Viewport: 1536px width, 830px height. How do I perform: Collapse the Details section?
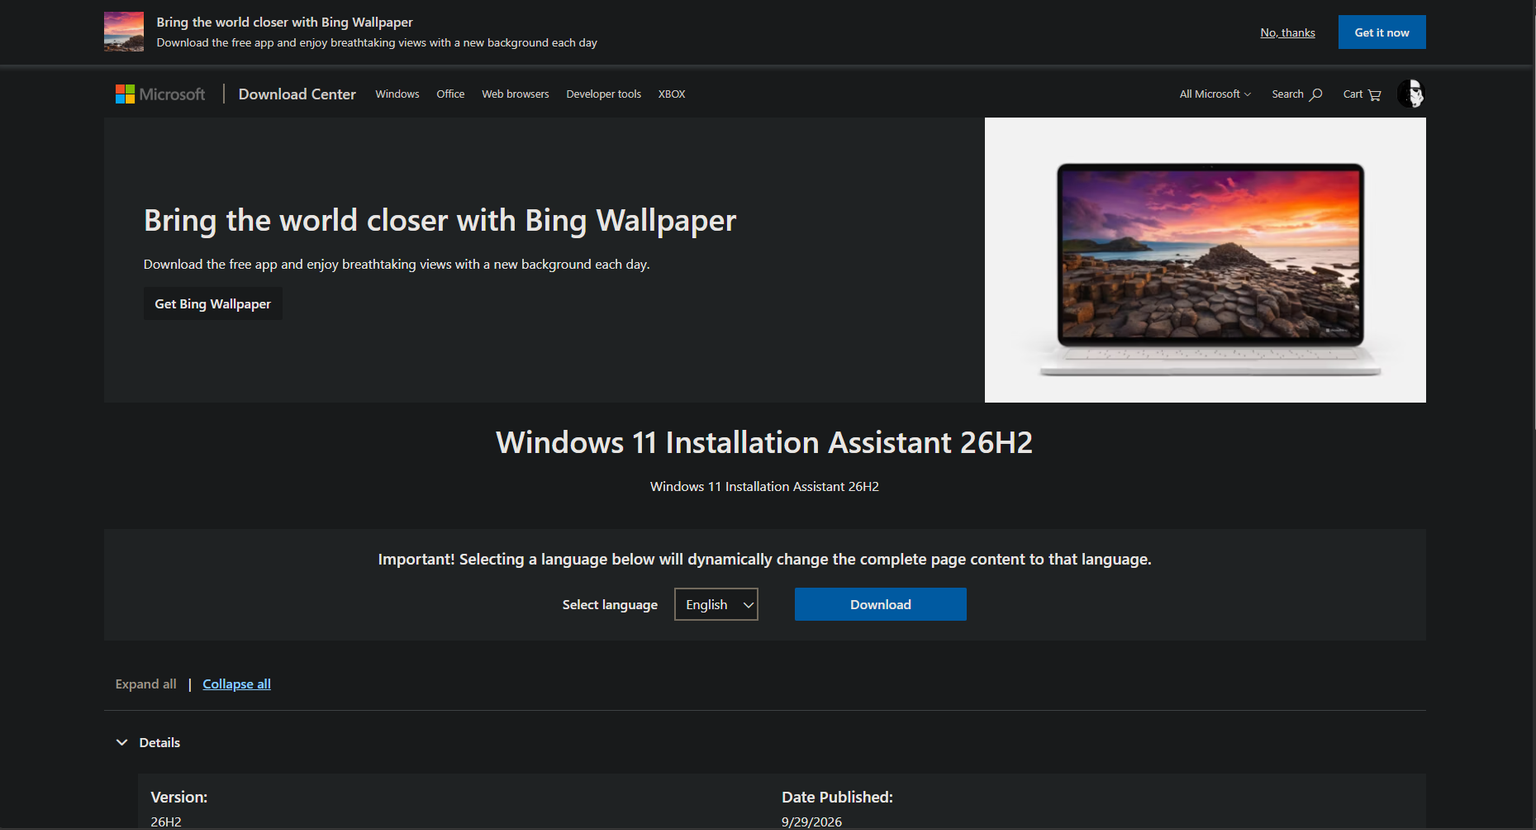pyautogui.click(x=148, y=742)
